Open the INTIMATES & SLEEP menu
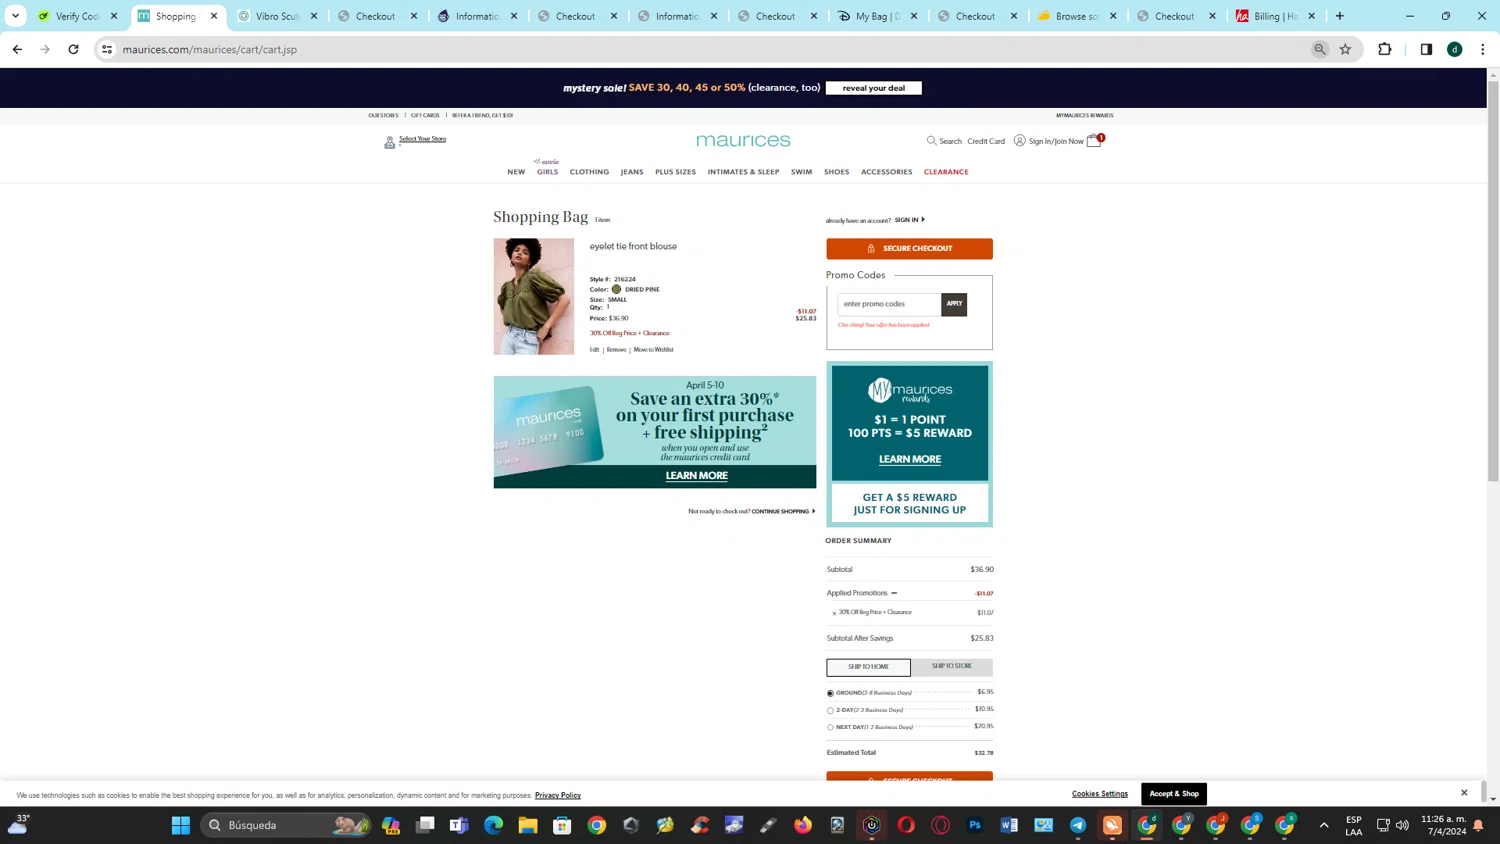The height and width of the screenshot is (844, 1500). pyautogui.click(x=743, y=172)
